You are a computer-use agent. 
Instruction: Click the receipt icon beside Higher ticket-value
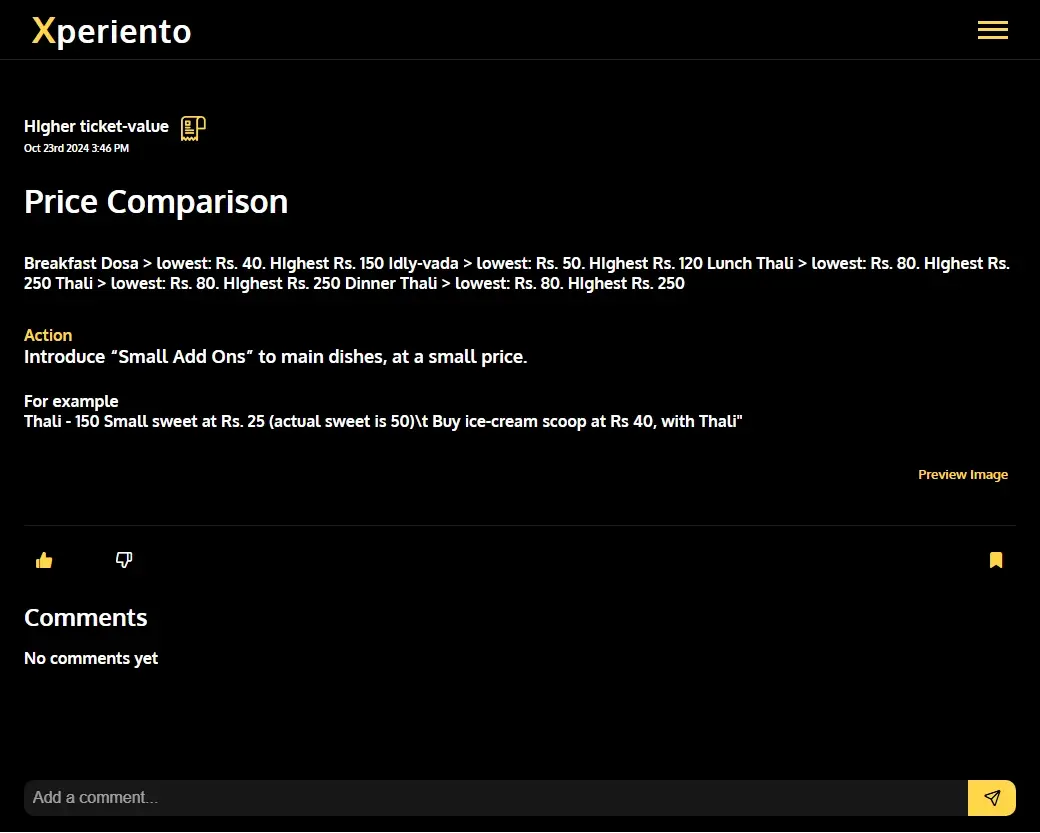tap(193, 128)
